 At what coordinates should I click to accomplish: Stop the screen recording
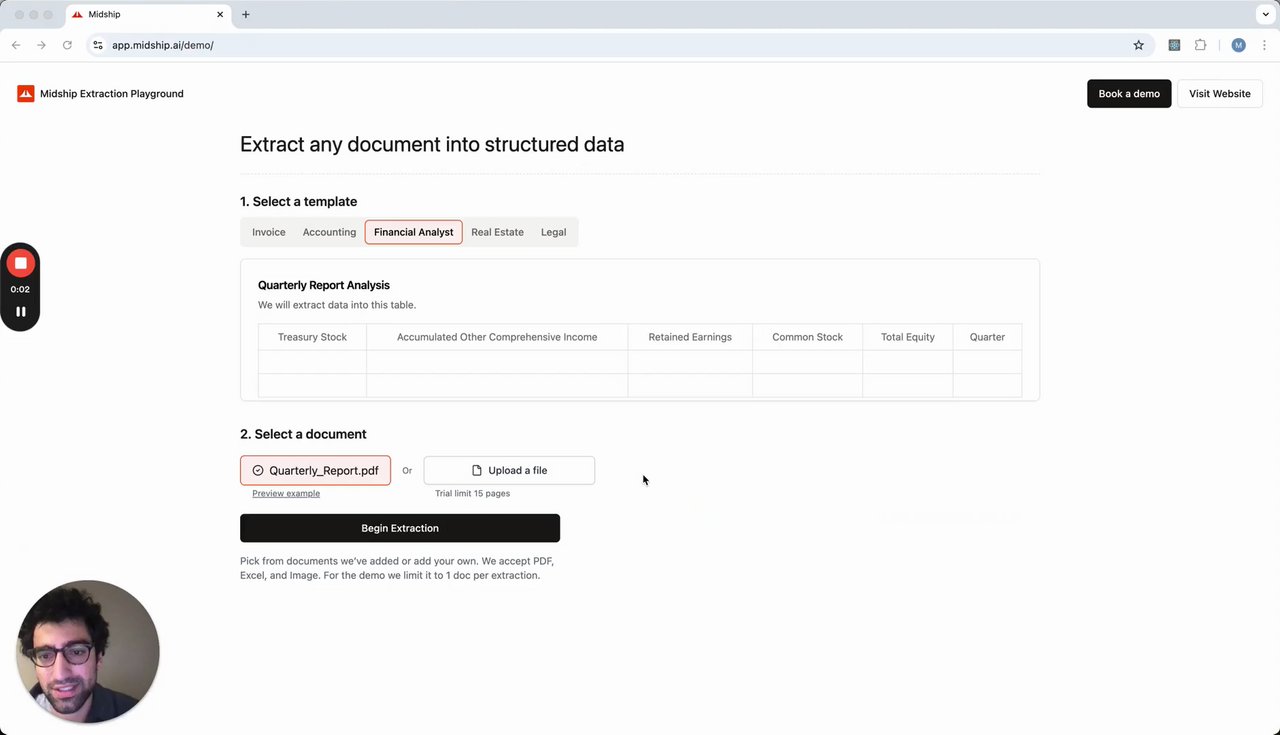pos(20,263)
